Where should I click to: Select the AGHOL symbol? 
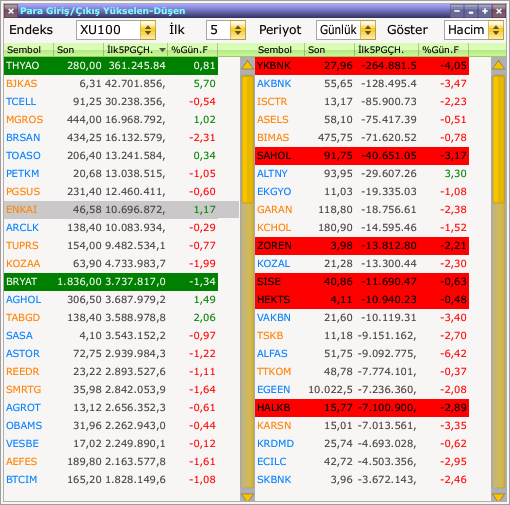click(24, 300)
